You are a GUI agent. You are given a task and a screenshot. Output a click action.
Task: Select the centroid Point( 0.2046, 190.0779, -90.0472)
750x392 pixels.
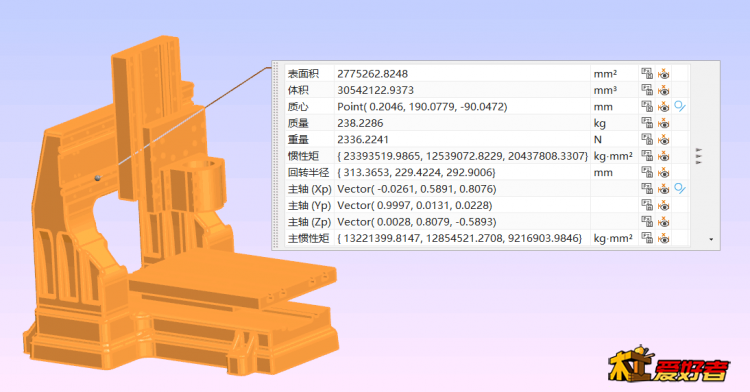pyautogui.click(x=422, y=106)
